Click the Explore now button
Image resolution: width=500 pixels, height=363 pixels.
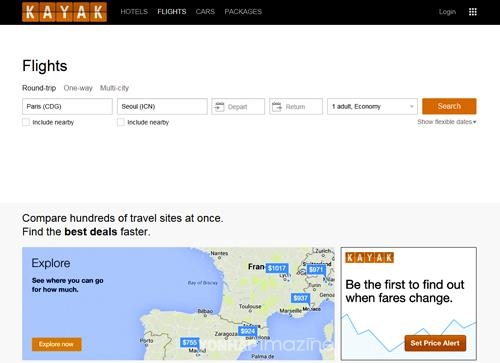[57, 344]
